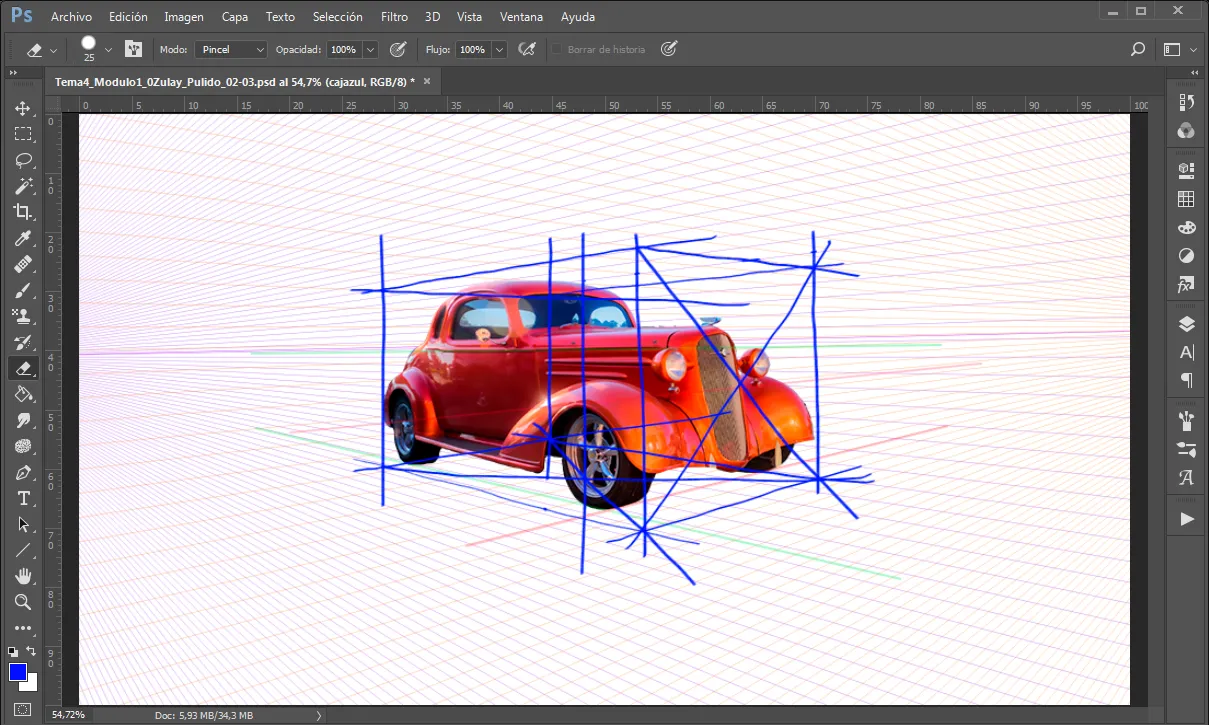Close the Tema4_Modulo1 document tab
Viewport: 1209px width, 725px height.
(427, 81)
